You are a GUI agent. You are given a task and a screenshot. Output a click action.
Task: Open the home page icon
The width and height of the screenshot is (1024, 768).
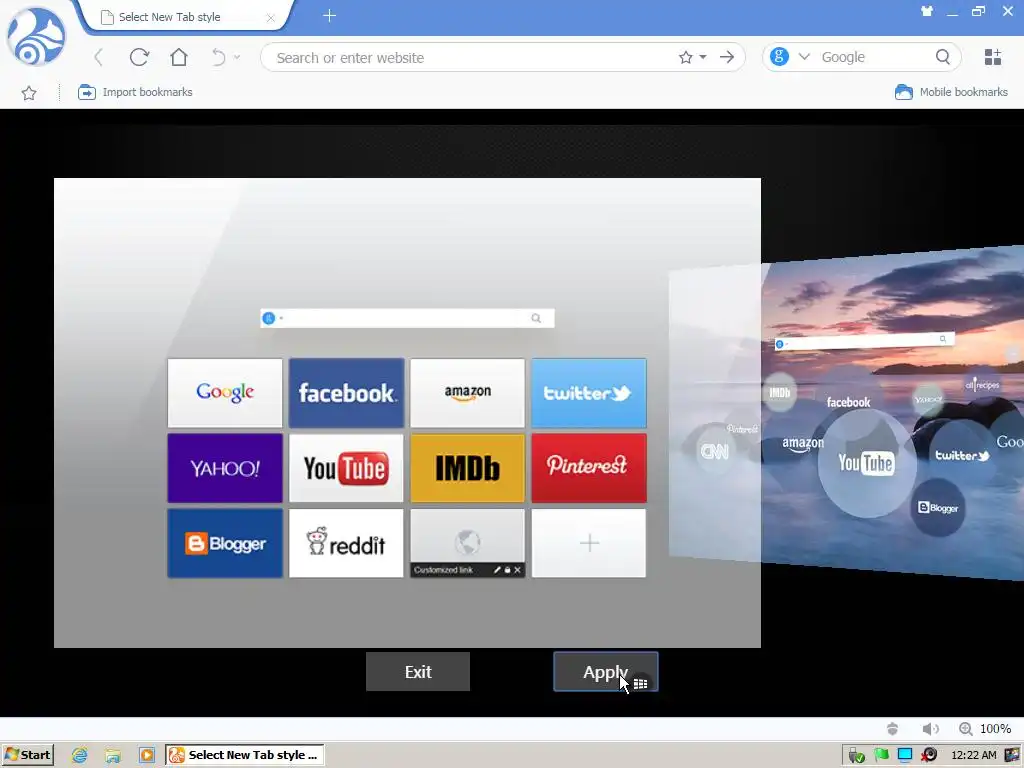click(178, 57)
